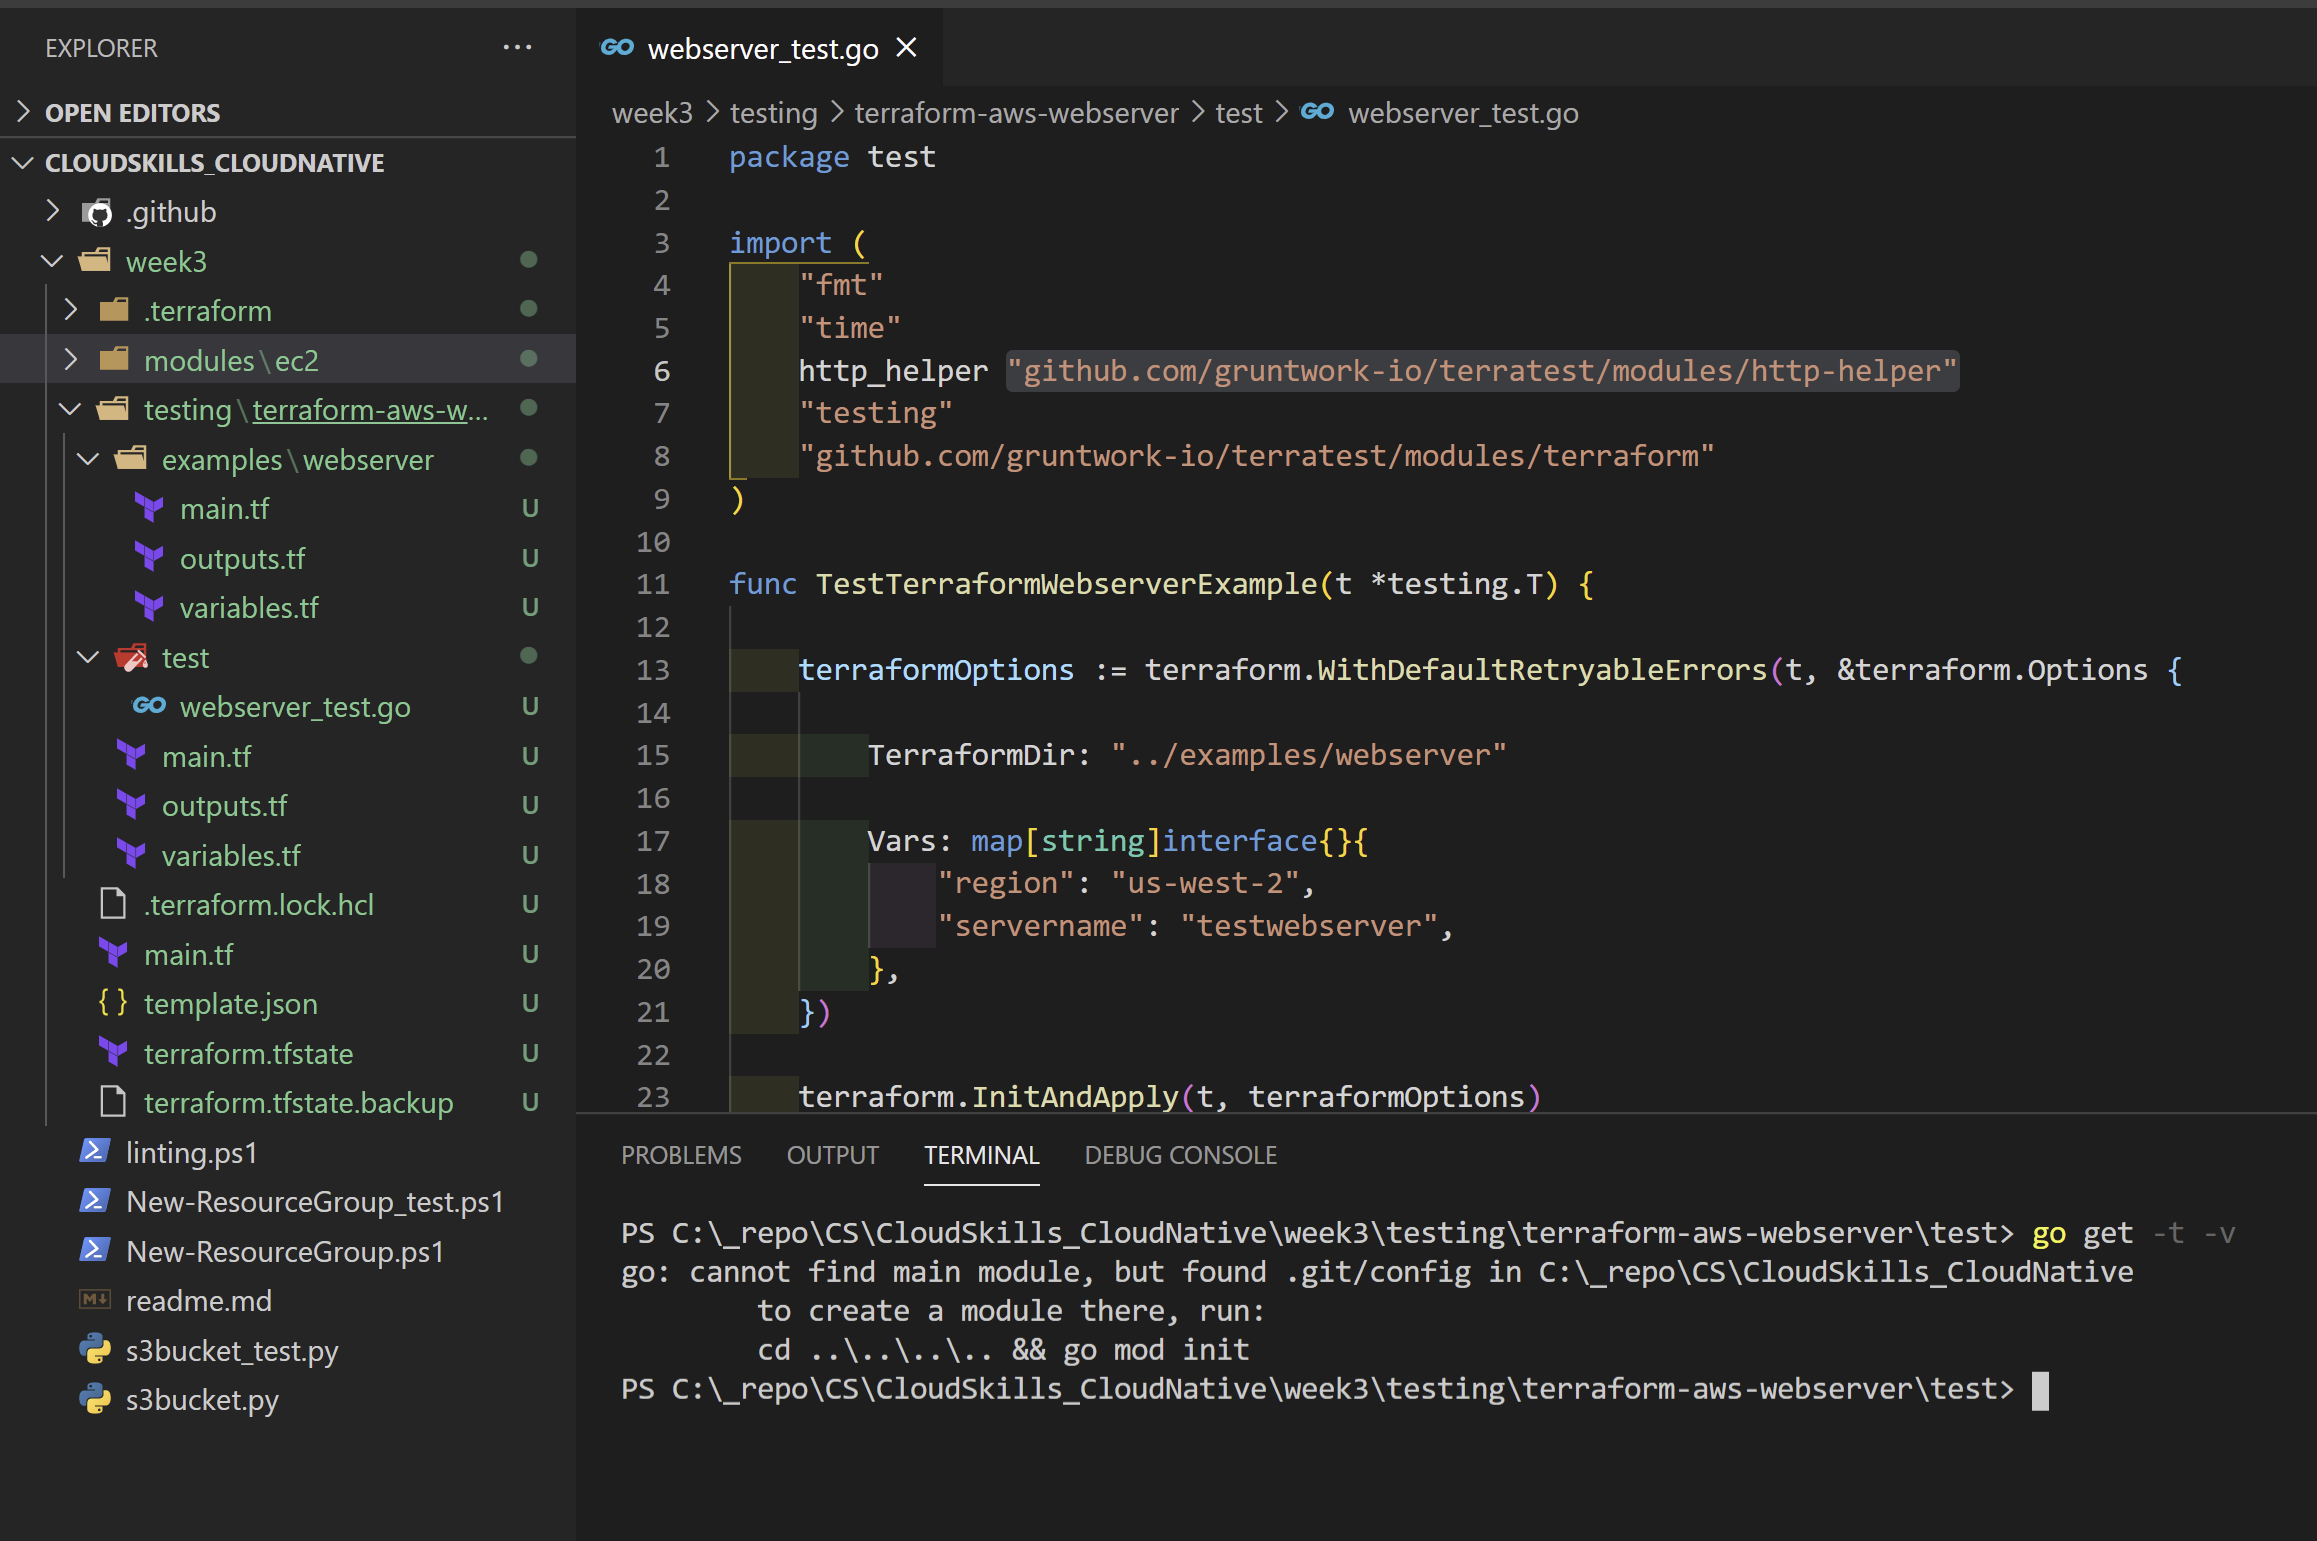Collapse the examples\webserver folder chevron
The height and width of the screenshot is (1541, 2317).
tap(89, 459)
